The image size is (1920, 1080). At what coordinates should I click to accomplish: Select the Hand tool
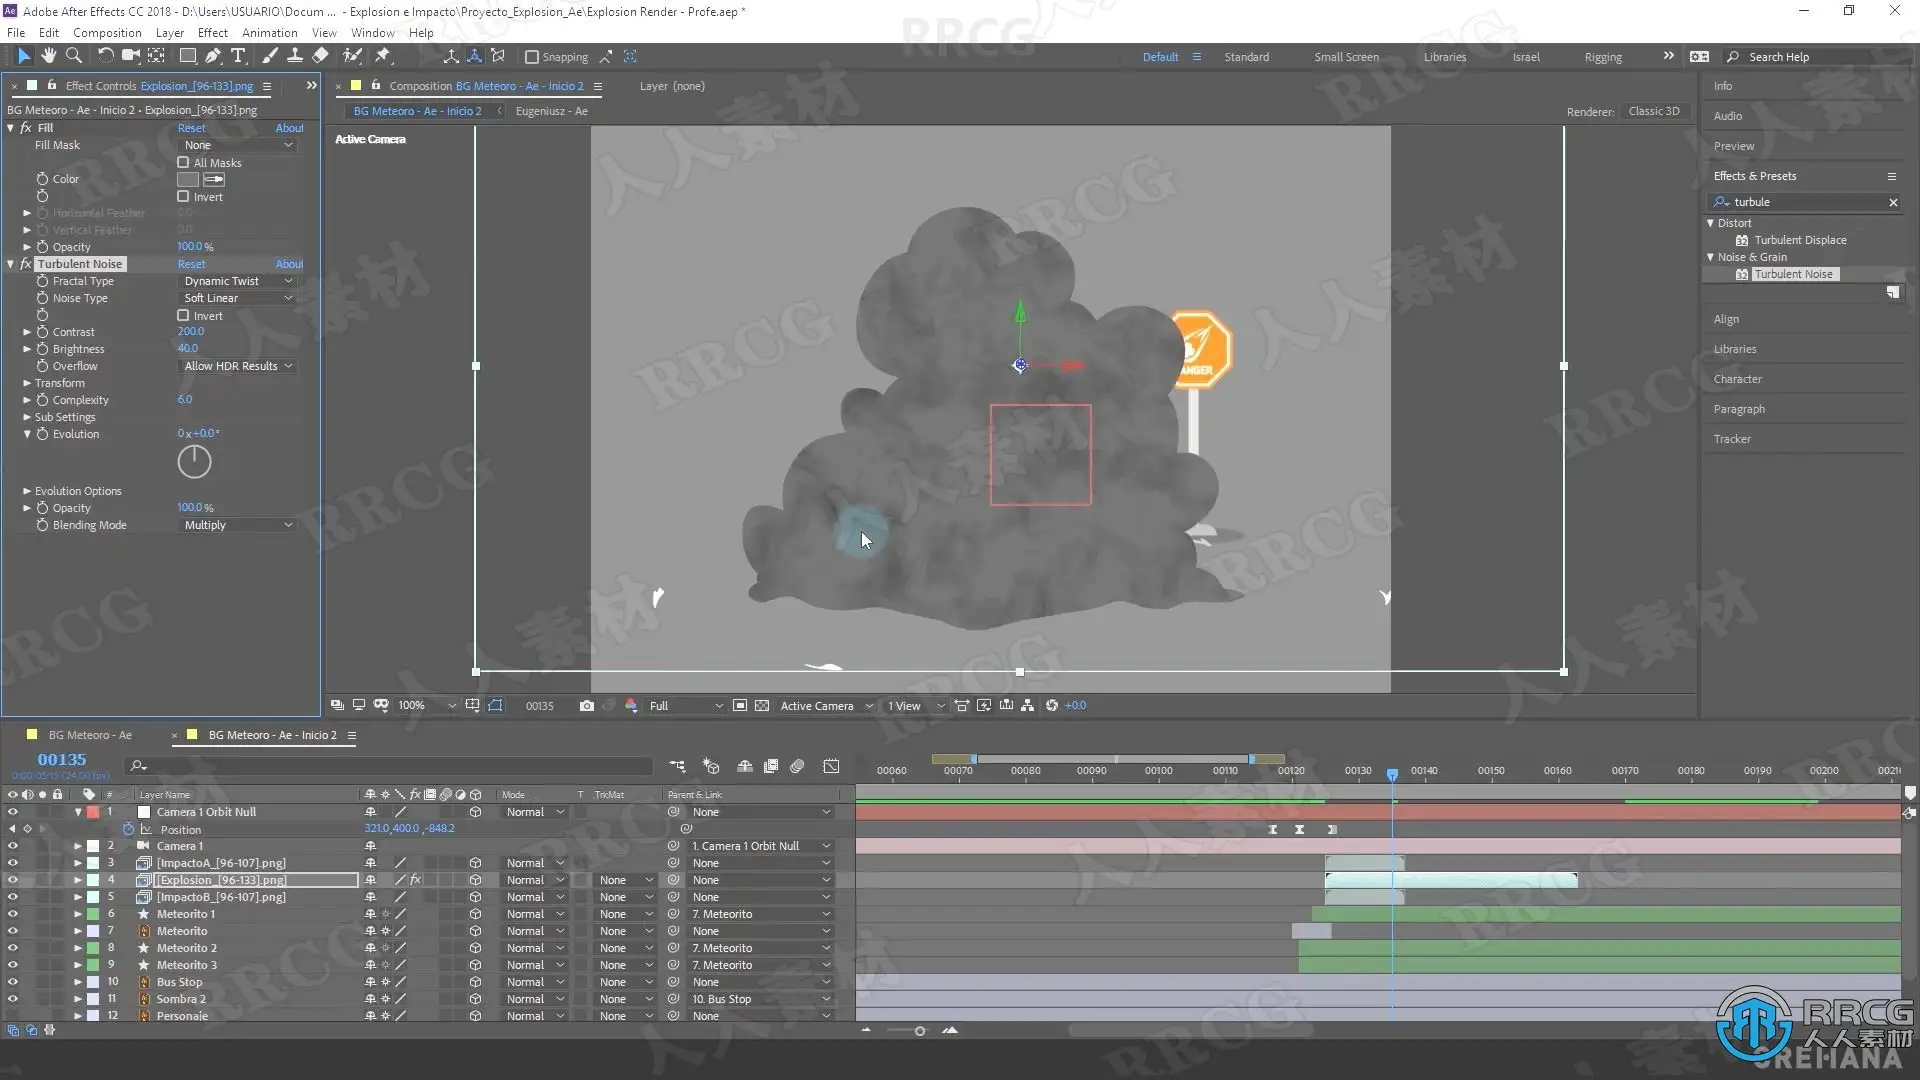(48, 56)
